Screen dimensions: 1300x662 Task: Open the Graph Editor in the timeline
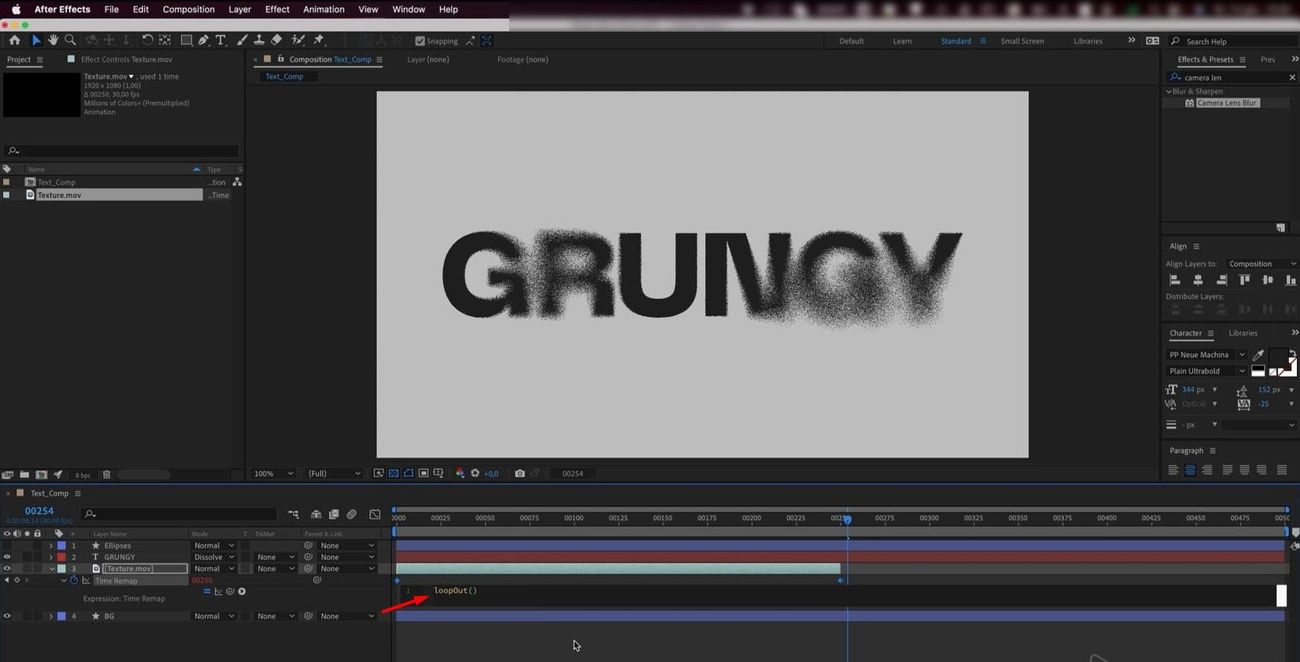(x=375, y=514)
